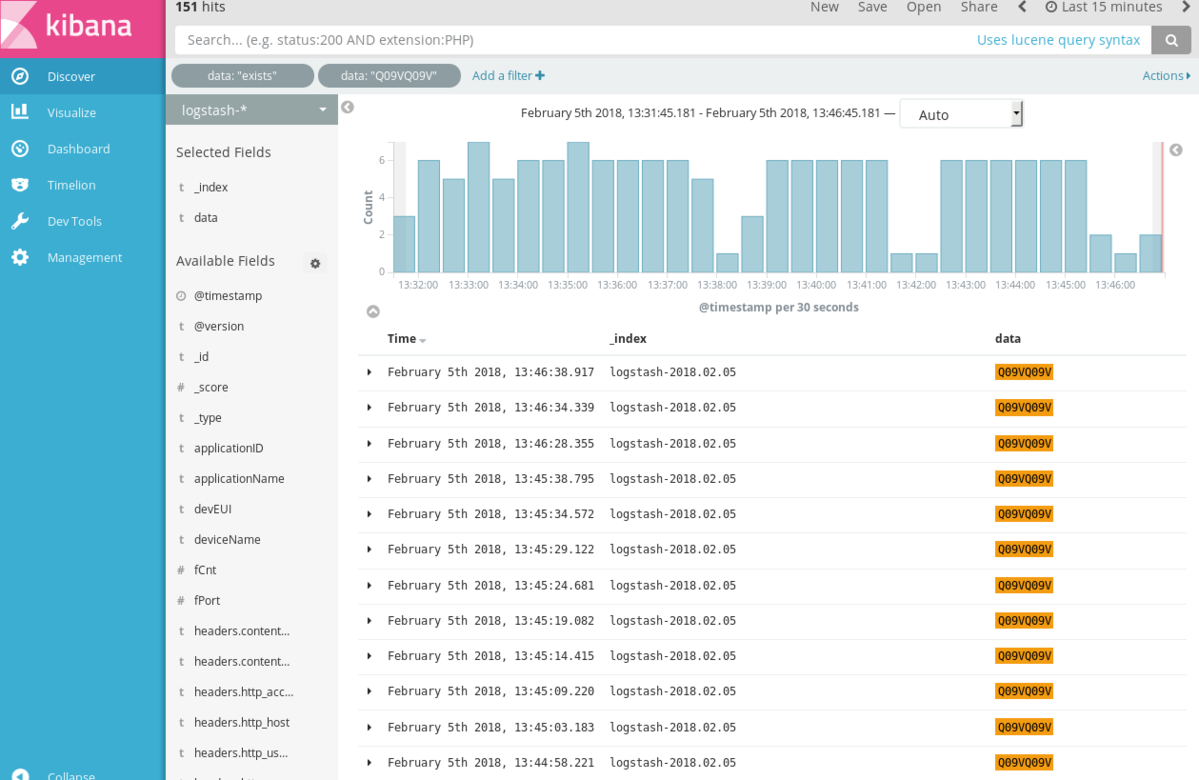Click the Lucene search input field

click(x=570, y=40)
